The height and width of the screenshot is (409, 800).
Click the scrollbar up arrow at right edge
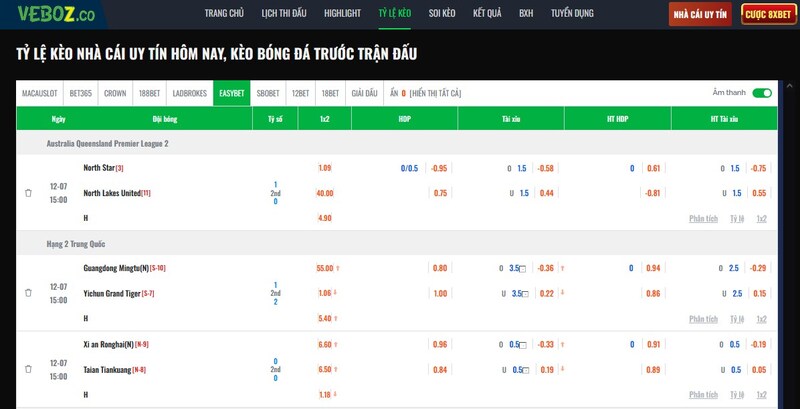[790, 86]
